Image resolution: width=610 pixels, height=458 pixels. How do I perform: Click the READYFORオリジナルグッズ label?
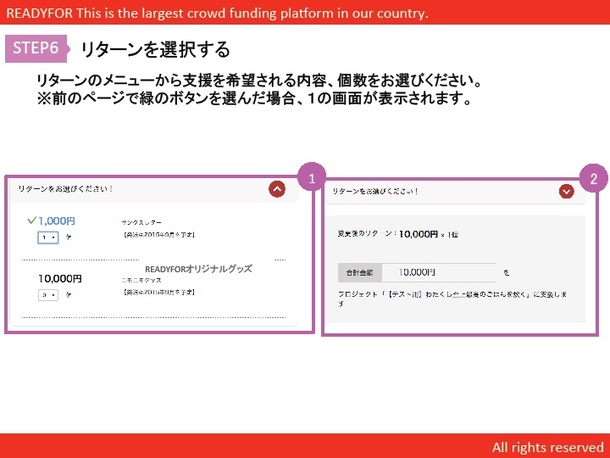point(198,269)
